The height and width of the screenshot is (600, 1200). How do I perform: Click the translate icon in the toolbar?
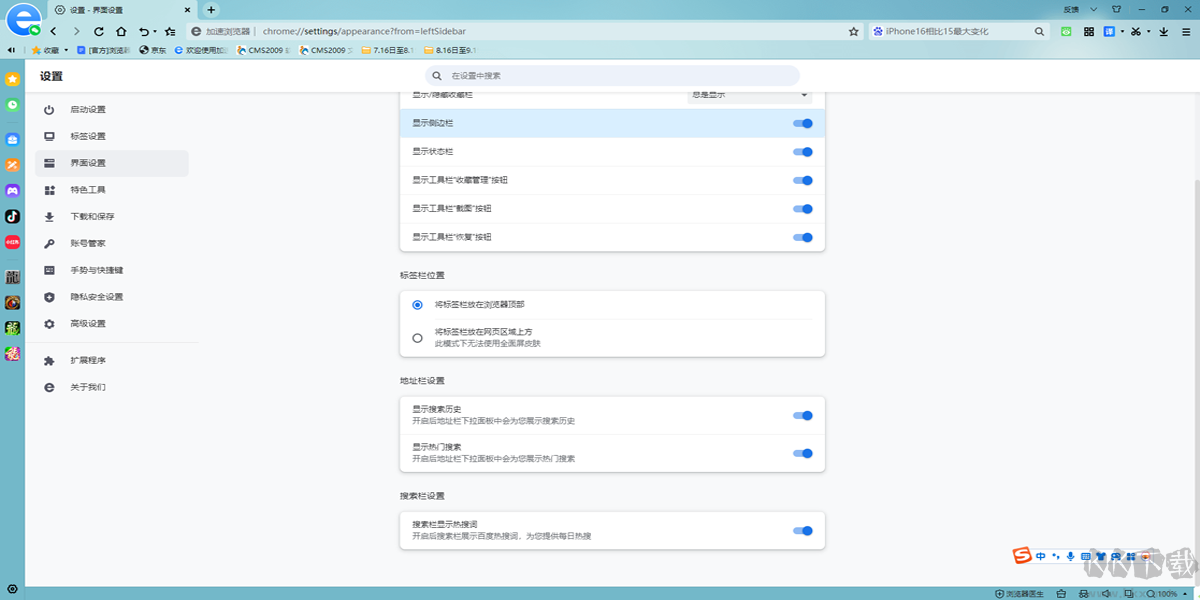[1108, 31]
